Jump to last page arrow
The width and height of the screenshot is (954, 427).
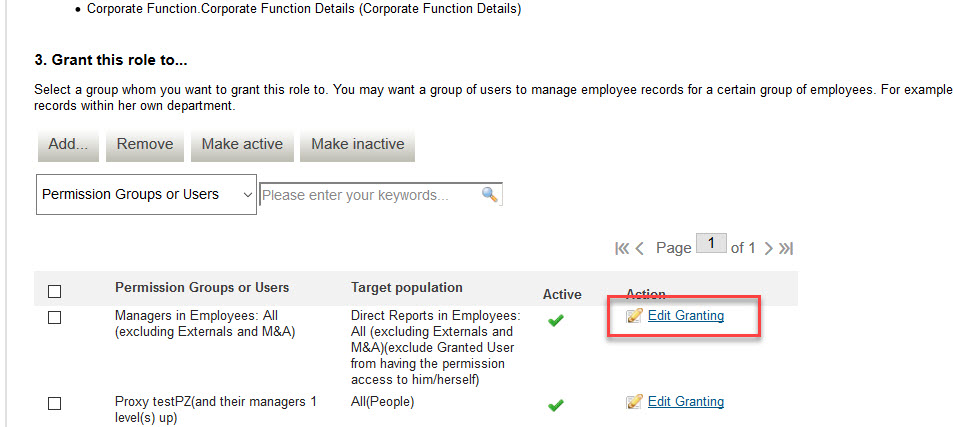[x=786, y=248]
